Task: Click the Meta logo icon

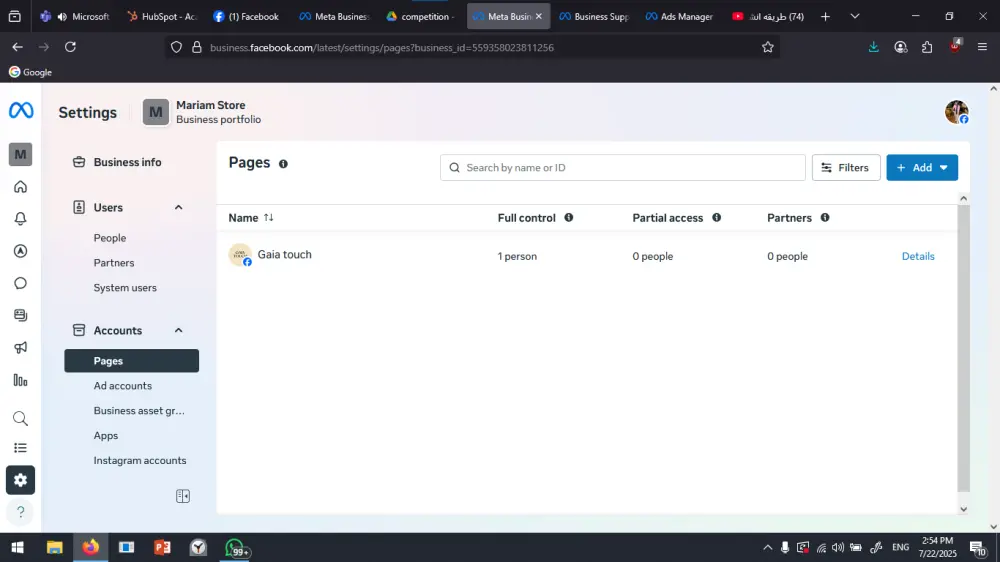Action: point(21,111)
